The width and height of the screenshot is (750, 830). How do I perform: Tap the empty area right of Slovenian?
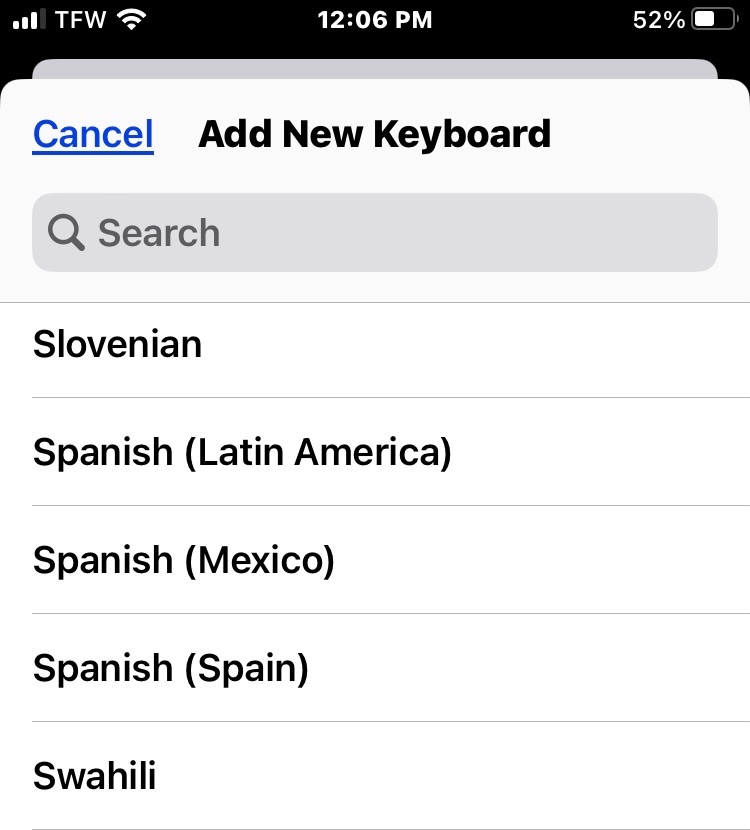[x=475, y=345]
